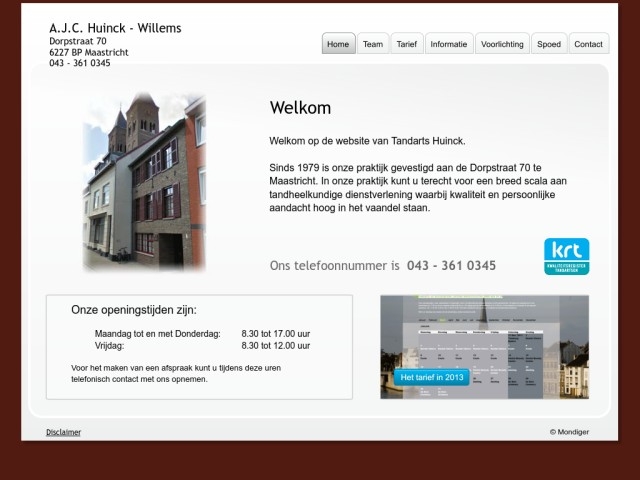640x480 pixels.
Task: Click the 'Dorpstraat 70' header address line
Action: (78, 41)
